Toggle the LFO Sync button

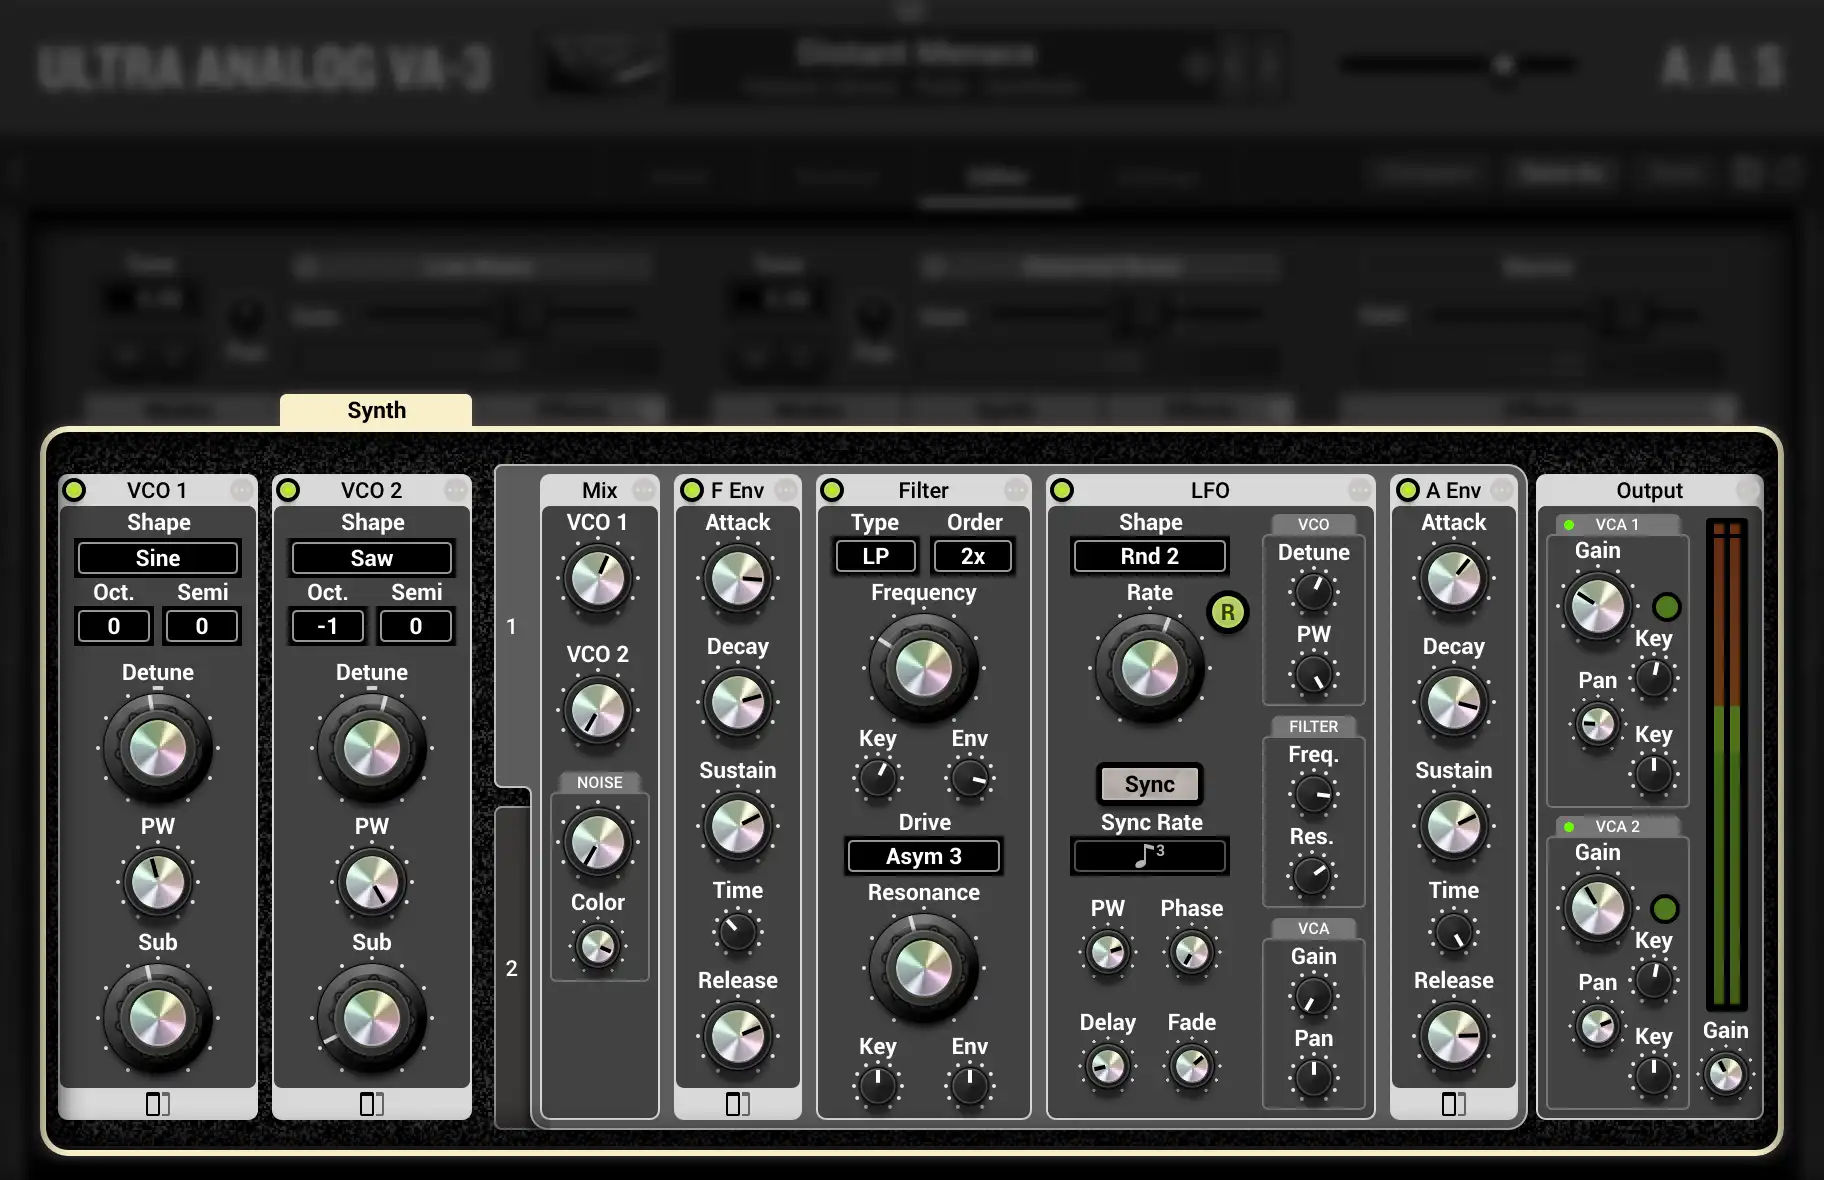[x=1149, y=784]
